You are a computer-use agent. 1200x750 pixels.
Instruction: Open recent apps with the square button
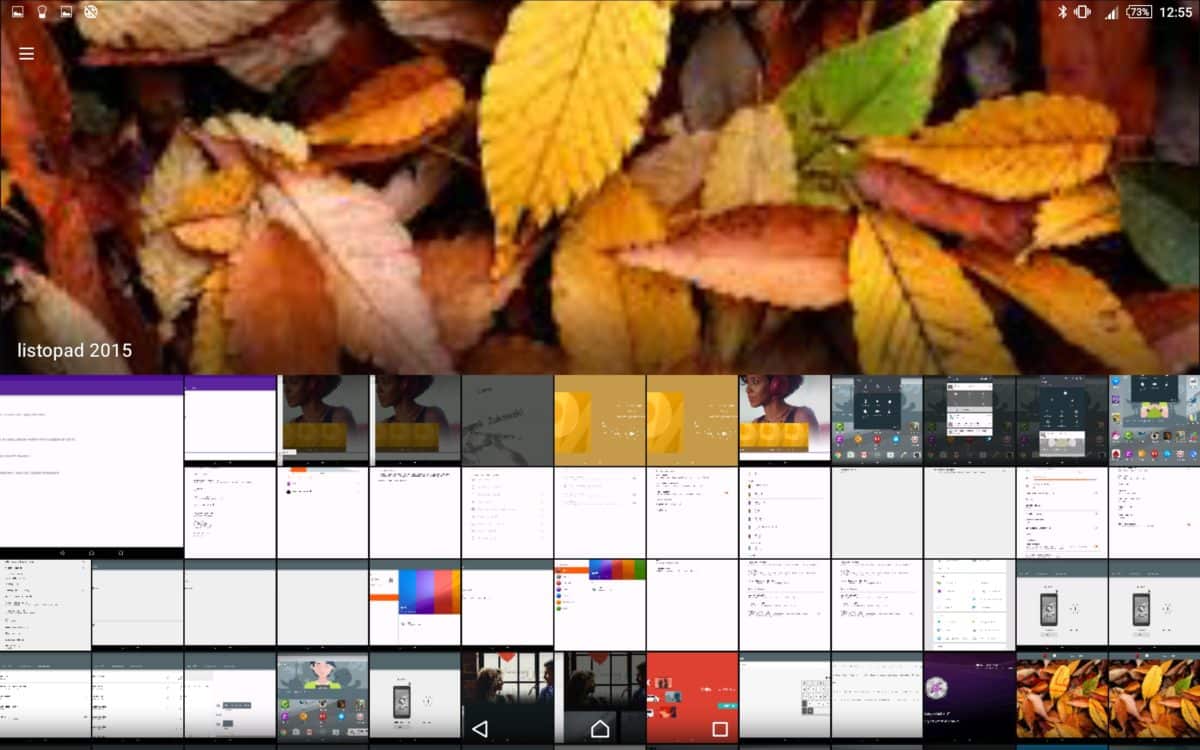720,728
